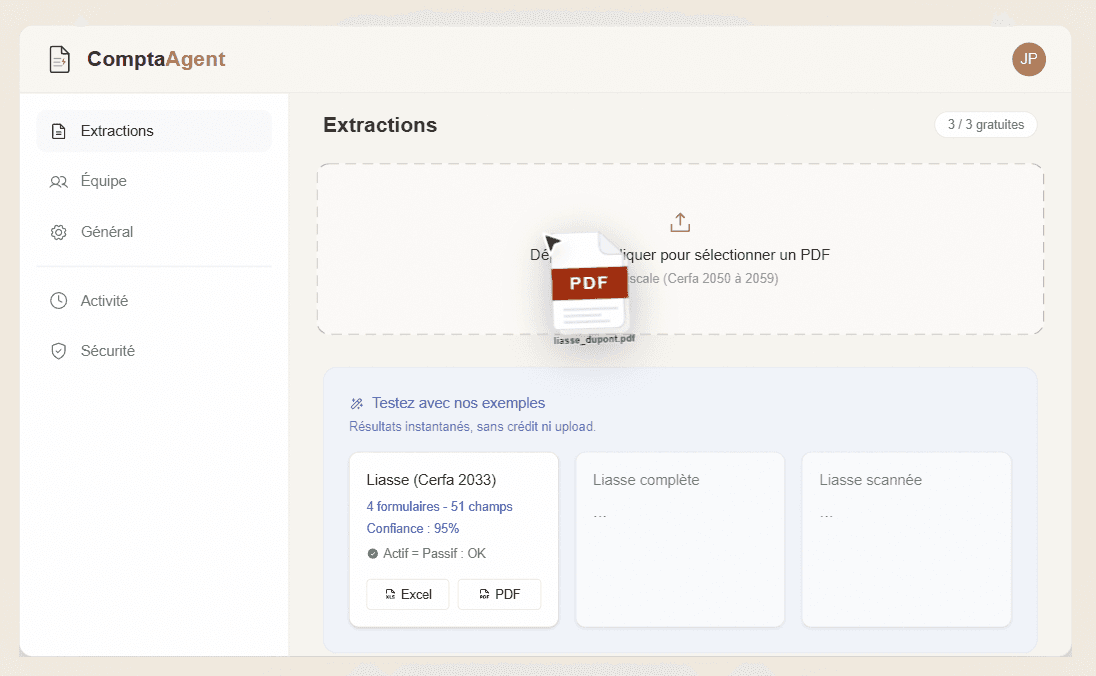Click the checkmark icon beside Actif = Passif

coord(373,553)
